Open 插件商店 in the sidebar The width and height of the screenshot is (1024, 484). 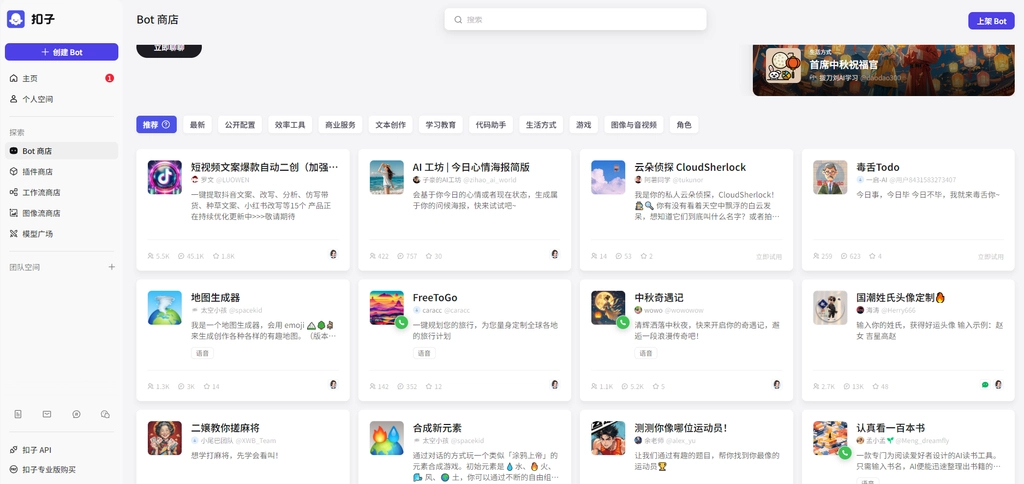point(61,172)
